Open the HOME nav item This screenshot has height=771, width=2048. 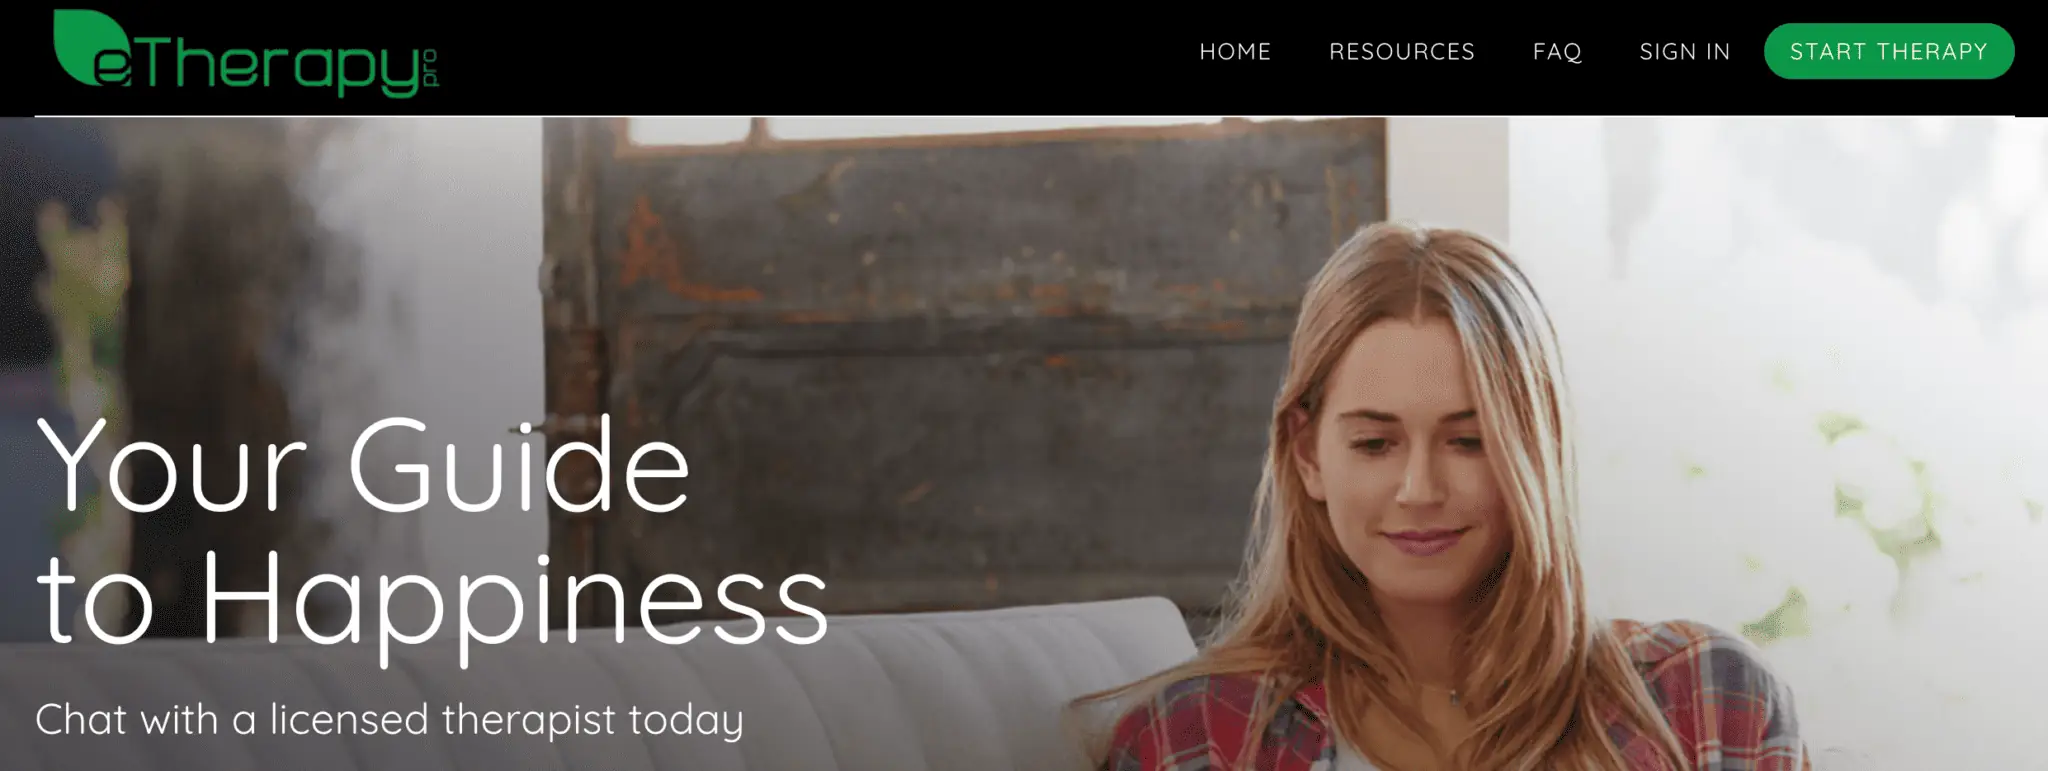[1235, 52]
